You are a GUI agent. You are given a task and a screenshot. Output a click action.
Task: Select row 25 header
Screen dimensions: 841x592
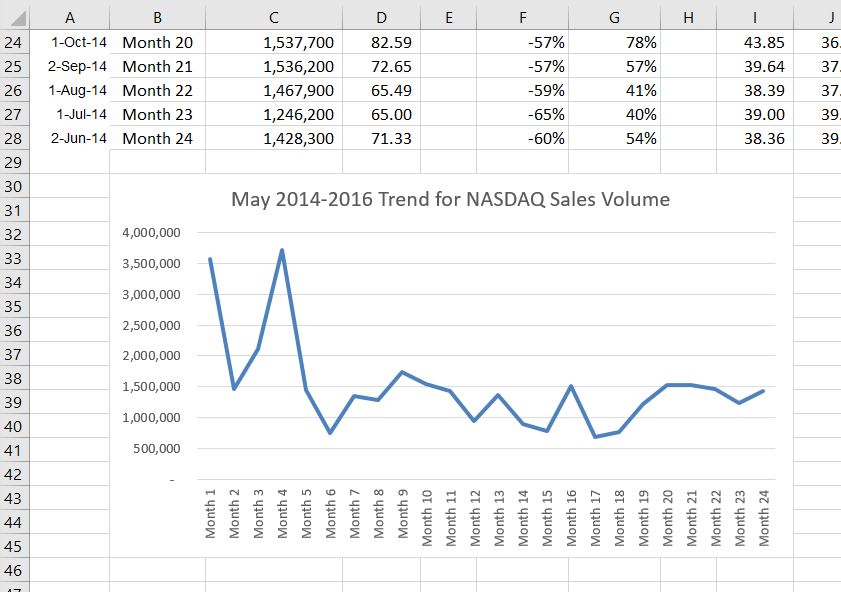[x=14, y=66]
